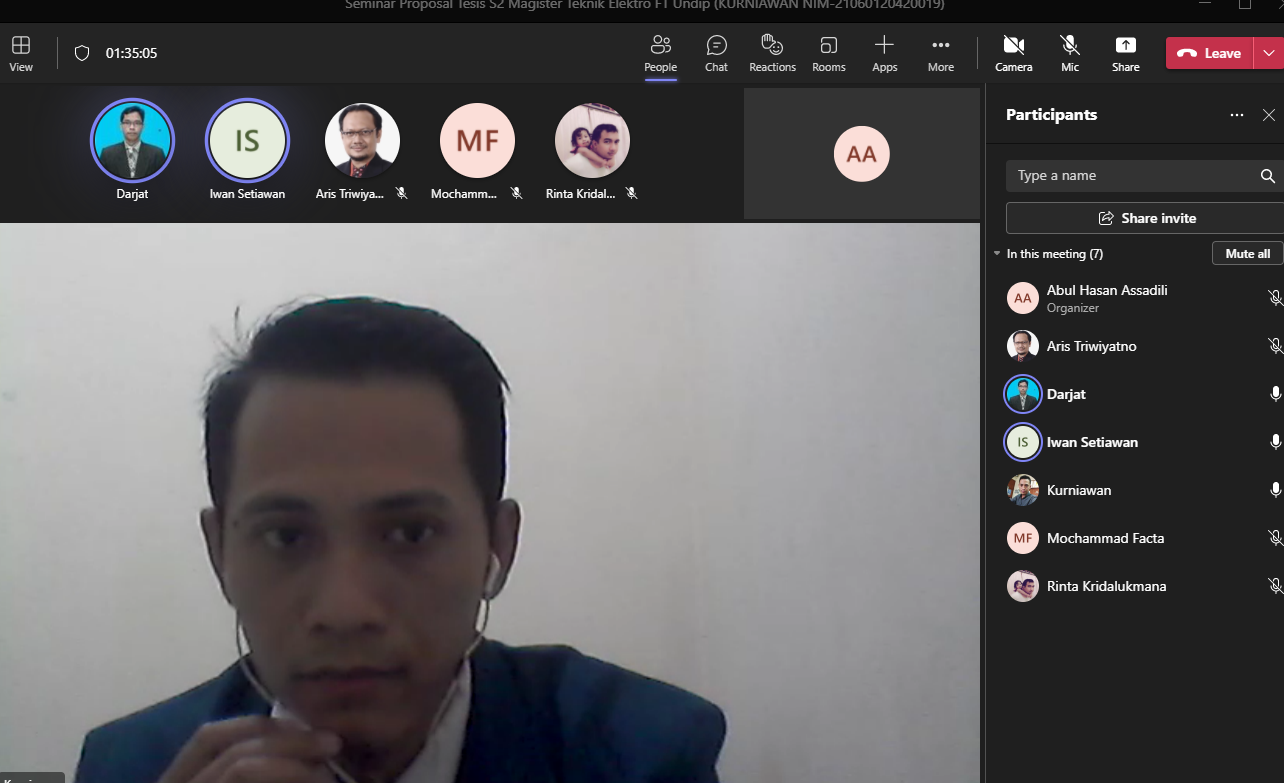Open the Apps menu
Screen dimensions: 1284x783
click(x=884, y=53)
